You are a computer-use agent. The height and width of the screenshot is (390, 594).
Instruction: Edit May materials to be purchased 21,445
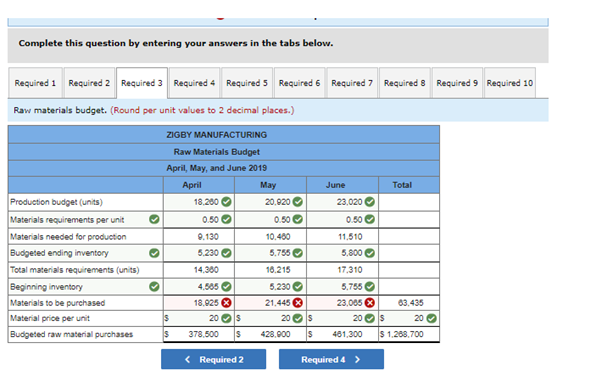pos(270,303)
